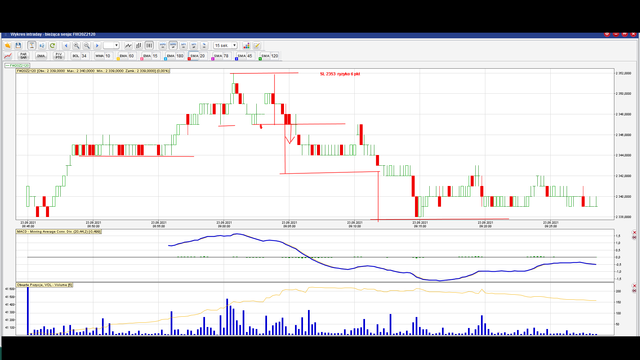This screenshot has height=360, width=640.
Task: Click the FW2022120 price info label above chart
Action: coord(93,71)
